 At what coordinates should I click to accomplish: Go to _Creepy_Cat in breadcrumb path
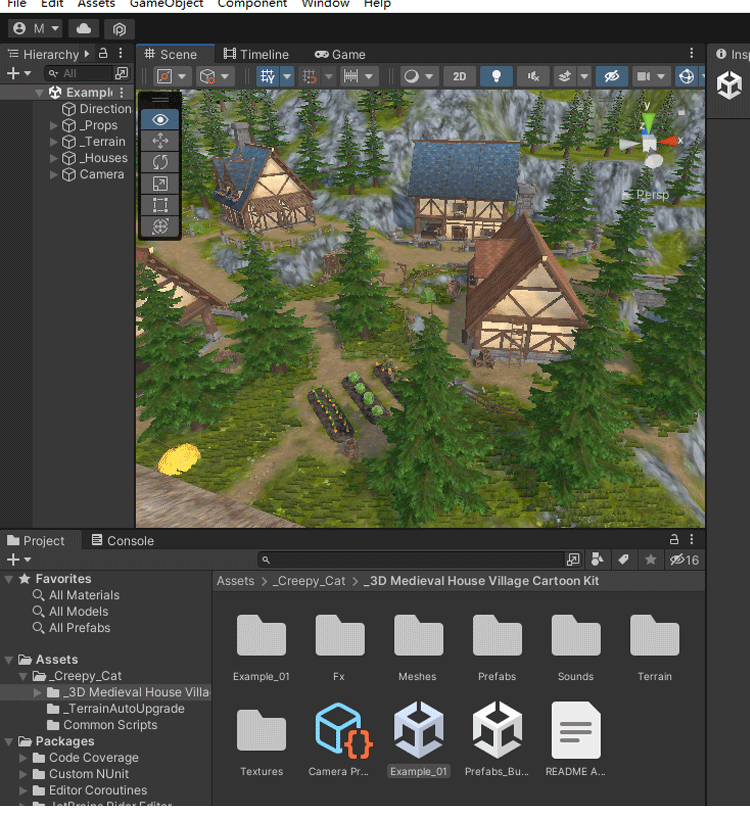pos(309,581)
